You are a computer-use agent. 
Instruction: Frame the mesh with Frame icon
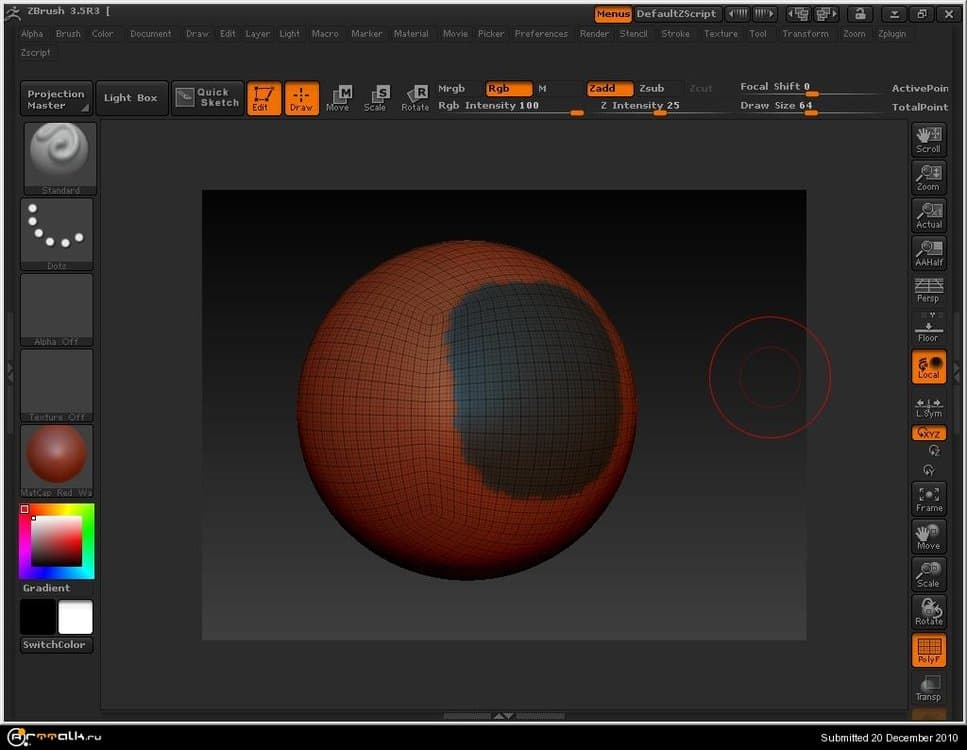pyautogui.click(x=929, y=498)
